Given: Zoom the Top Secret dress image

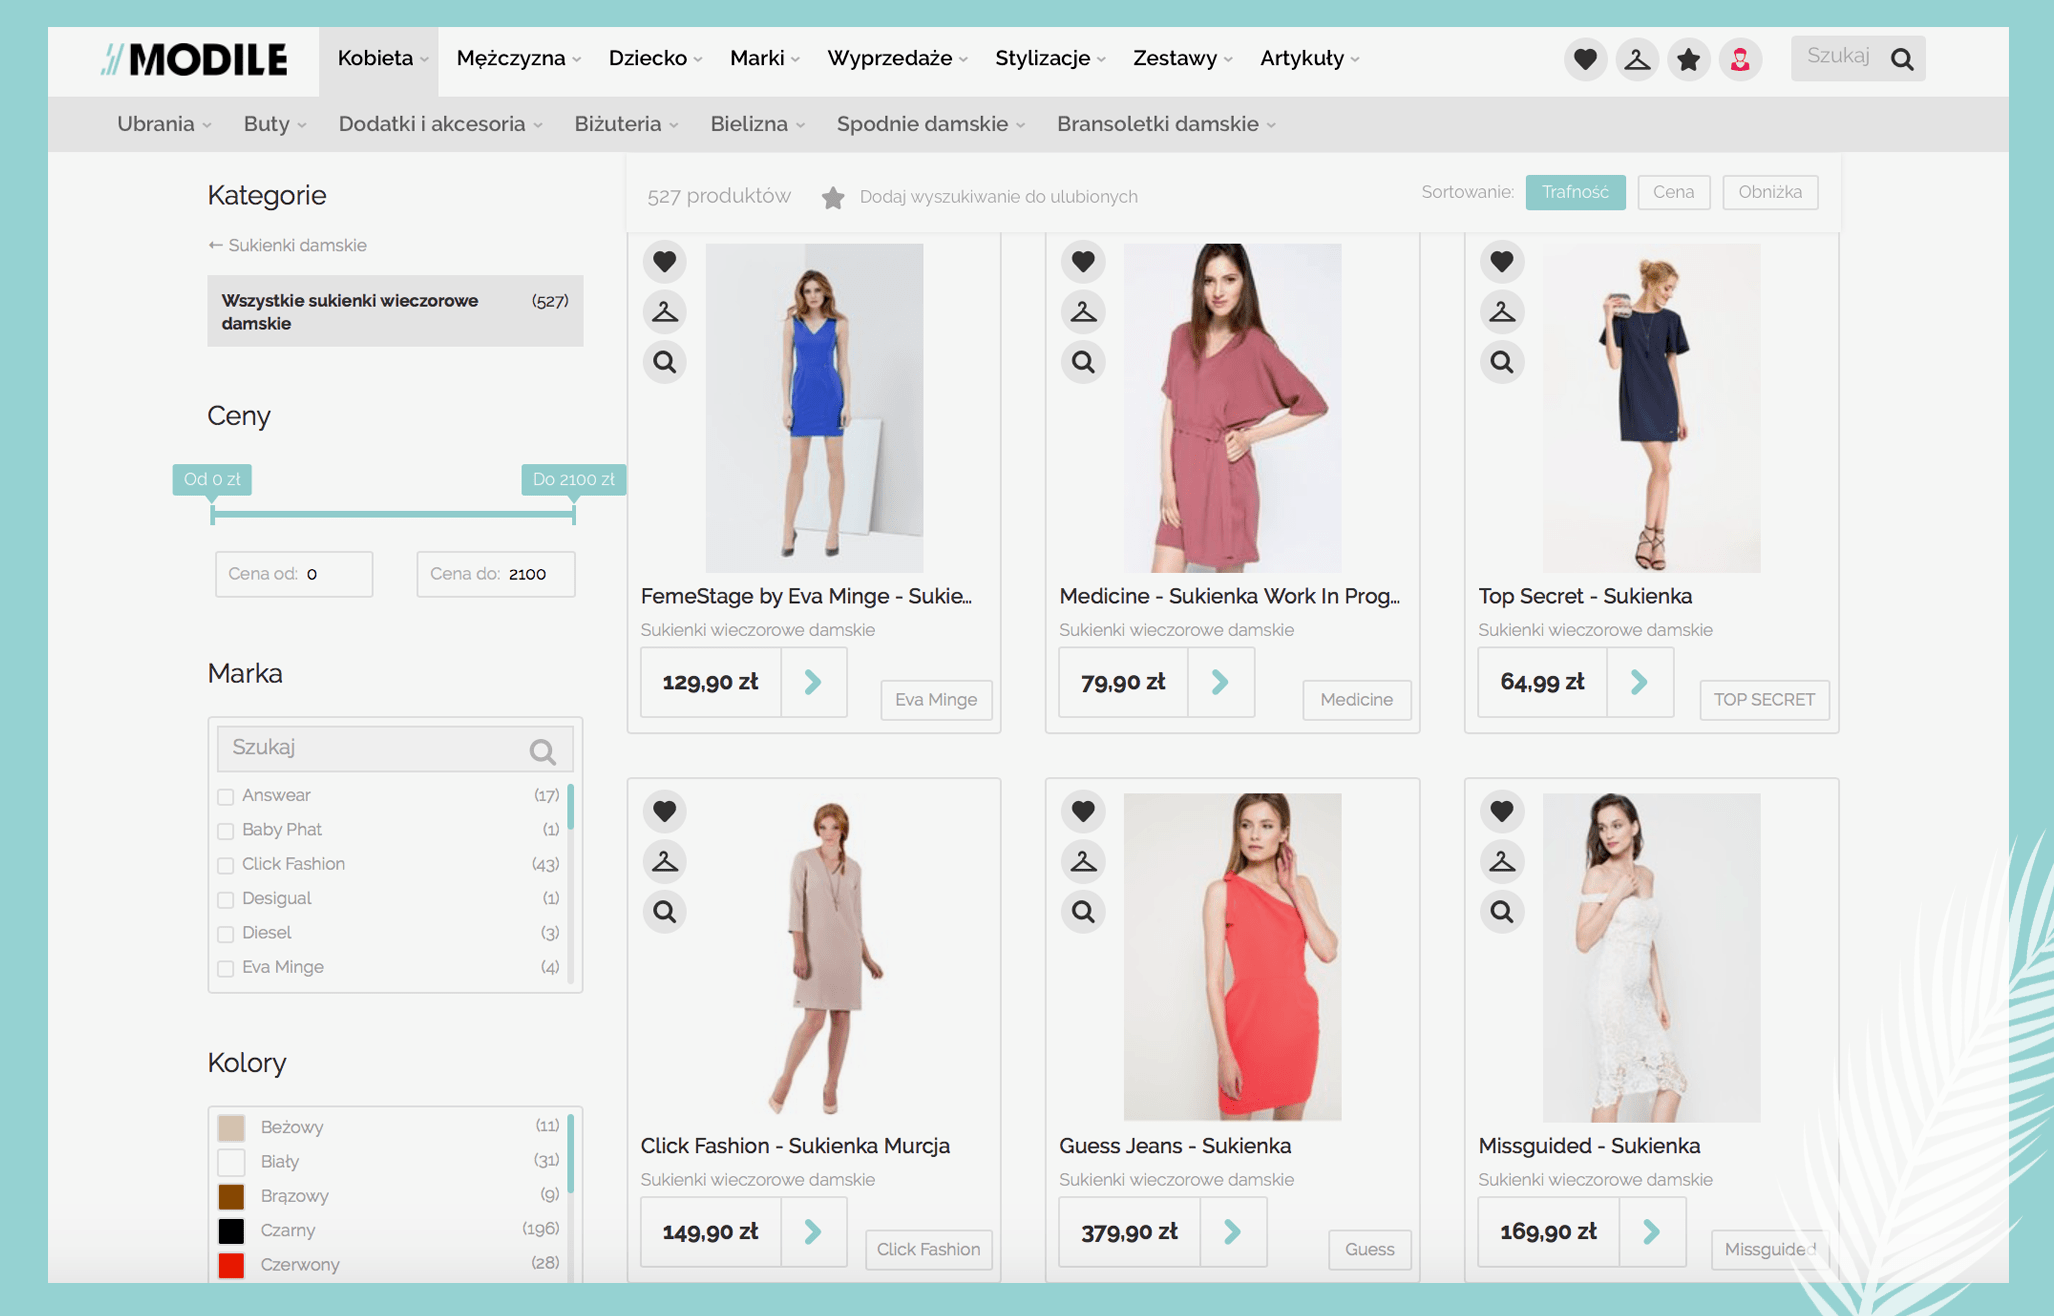Looking at the screenshot, I should click(1502, 362).
